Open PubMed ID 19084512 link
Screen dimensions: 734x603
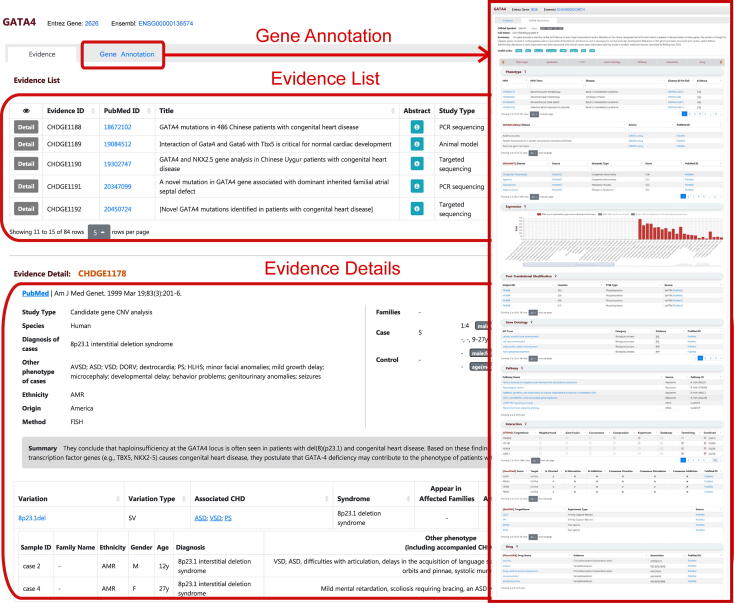[x=117, y=144]
